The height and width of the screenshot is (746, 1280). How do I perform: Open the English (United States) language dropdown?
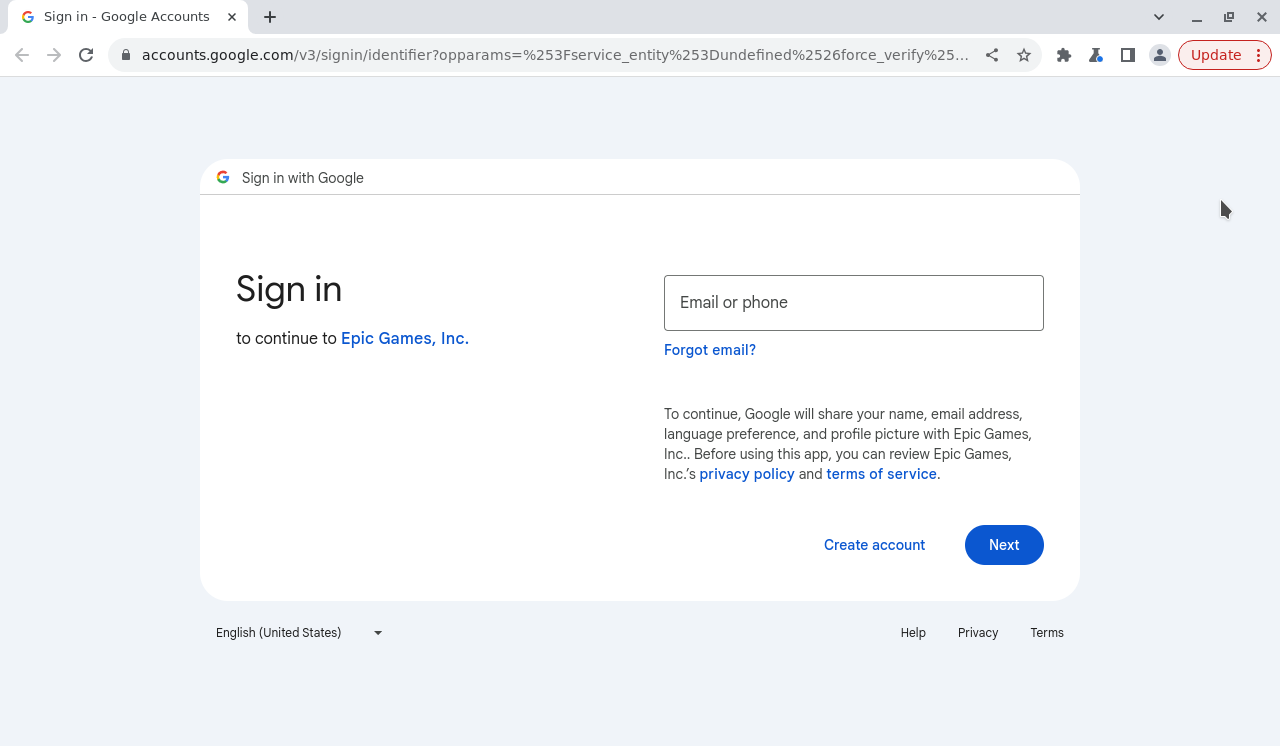point(299,633)
